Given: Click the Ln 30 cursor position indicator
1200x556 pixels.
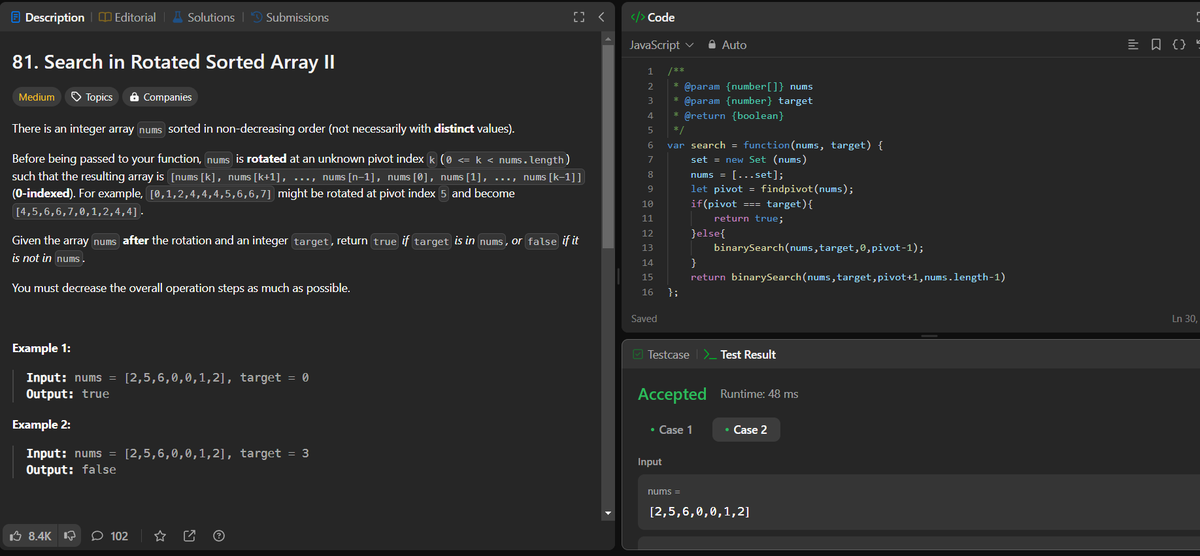Looking at the screenshot, I should [x=1184, y=318].
